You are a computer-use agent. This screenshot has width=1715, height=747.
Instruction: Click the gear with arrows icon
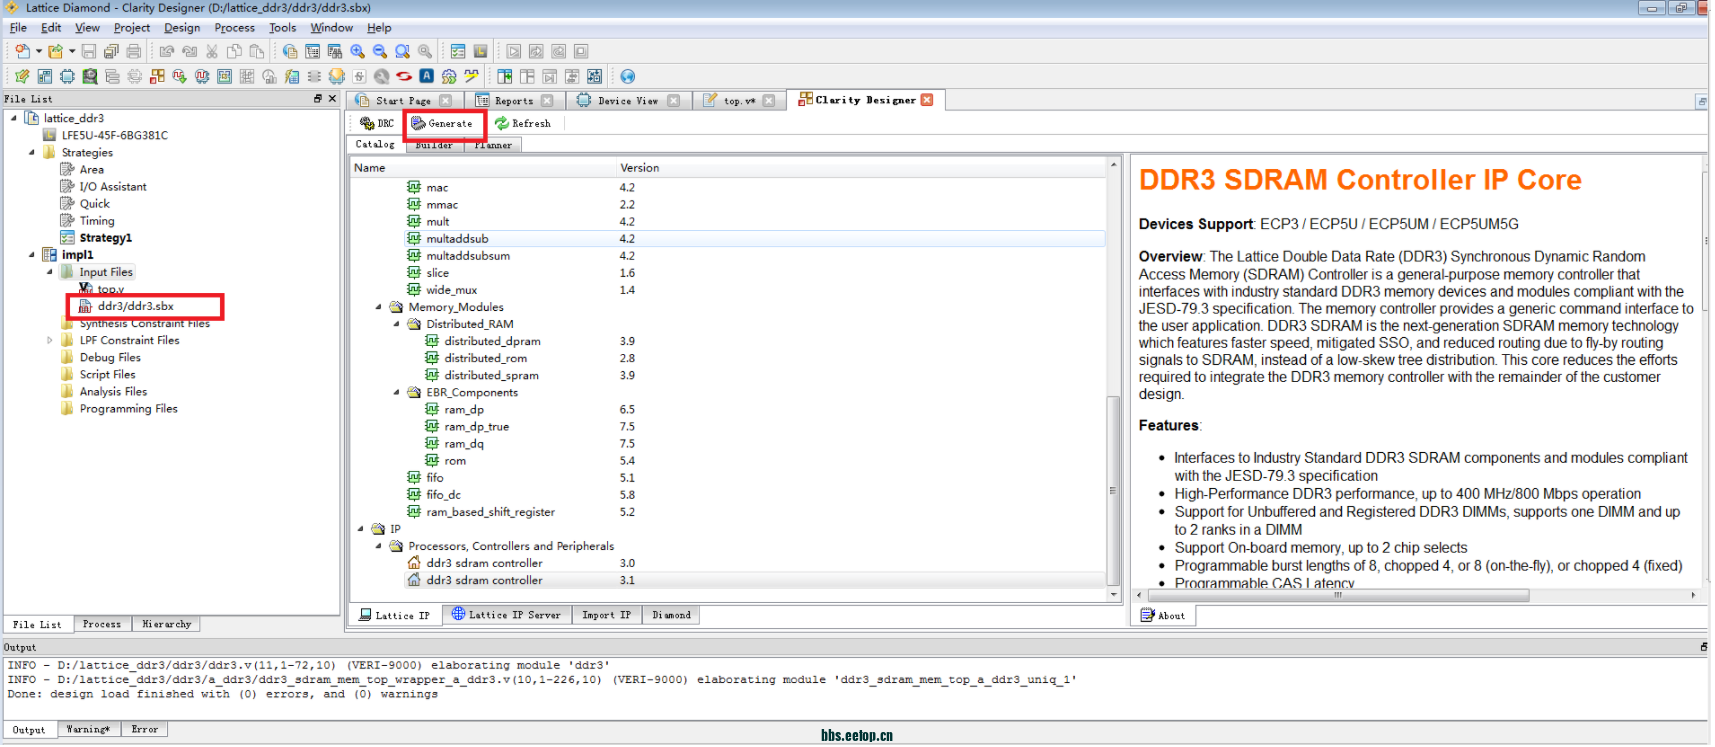coord(449,76)
